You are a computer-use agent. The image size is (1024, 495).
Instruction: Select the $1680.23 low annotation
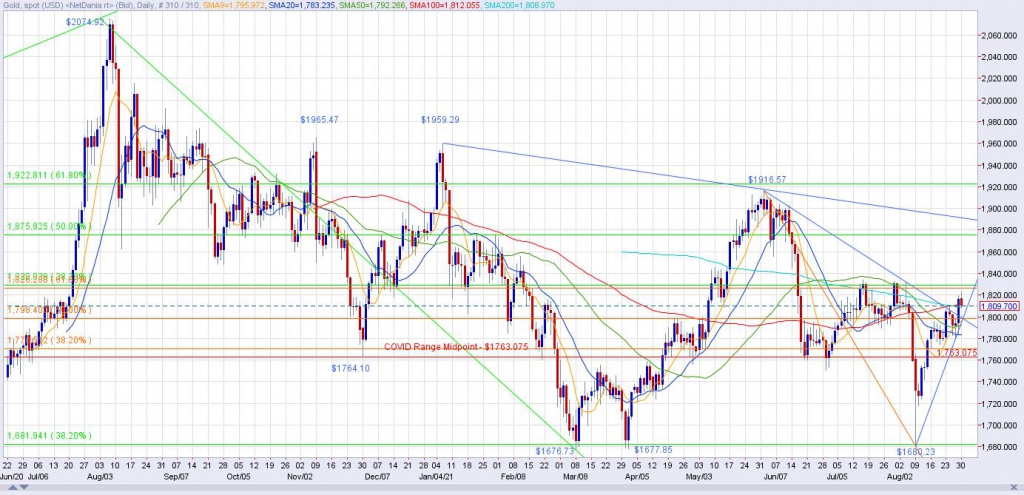tap(916, 451)
